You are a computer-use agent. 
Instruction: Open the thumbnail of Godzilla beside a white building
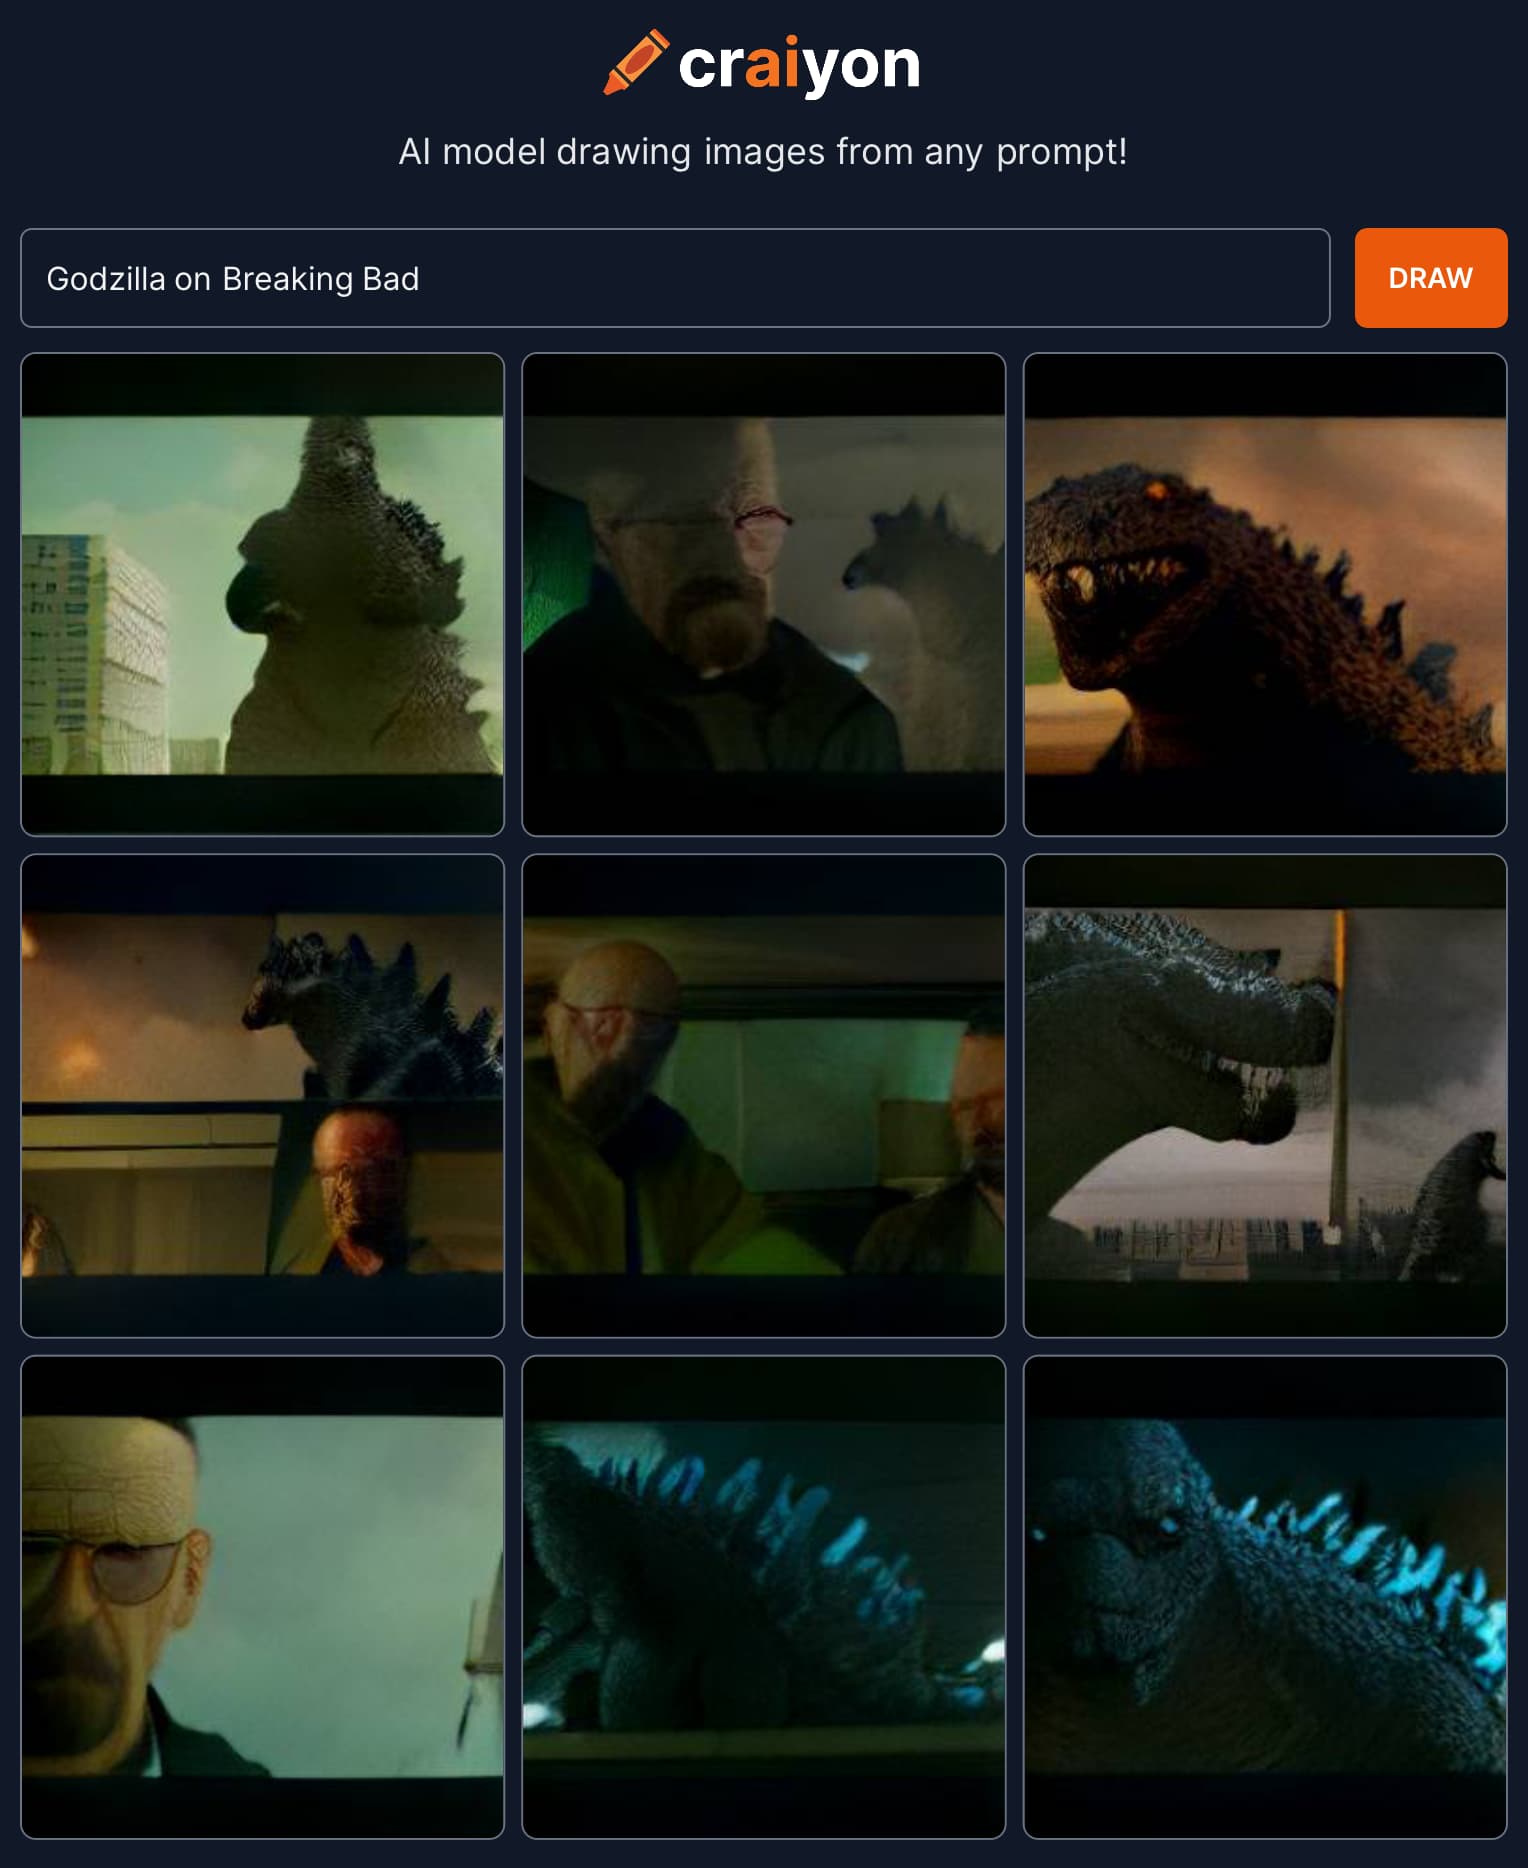tap(262, 594)
